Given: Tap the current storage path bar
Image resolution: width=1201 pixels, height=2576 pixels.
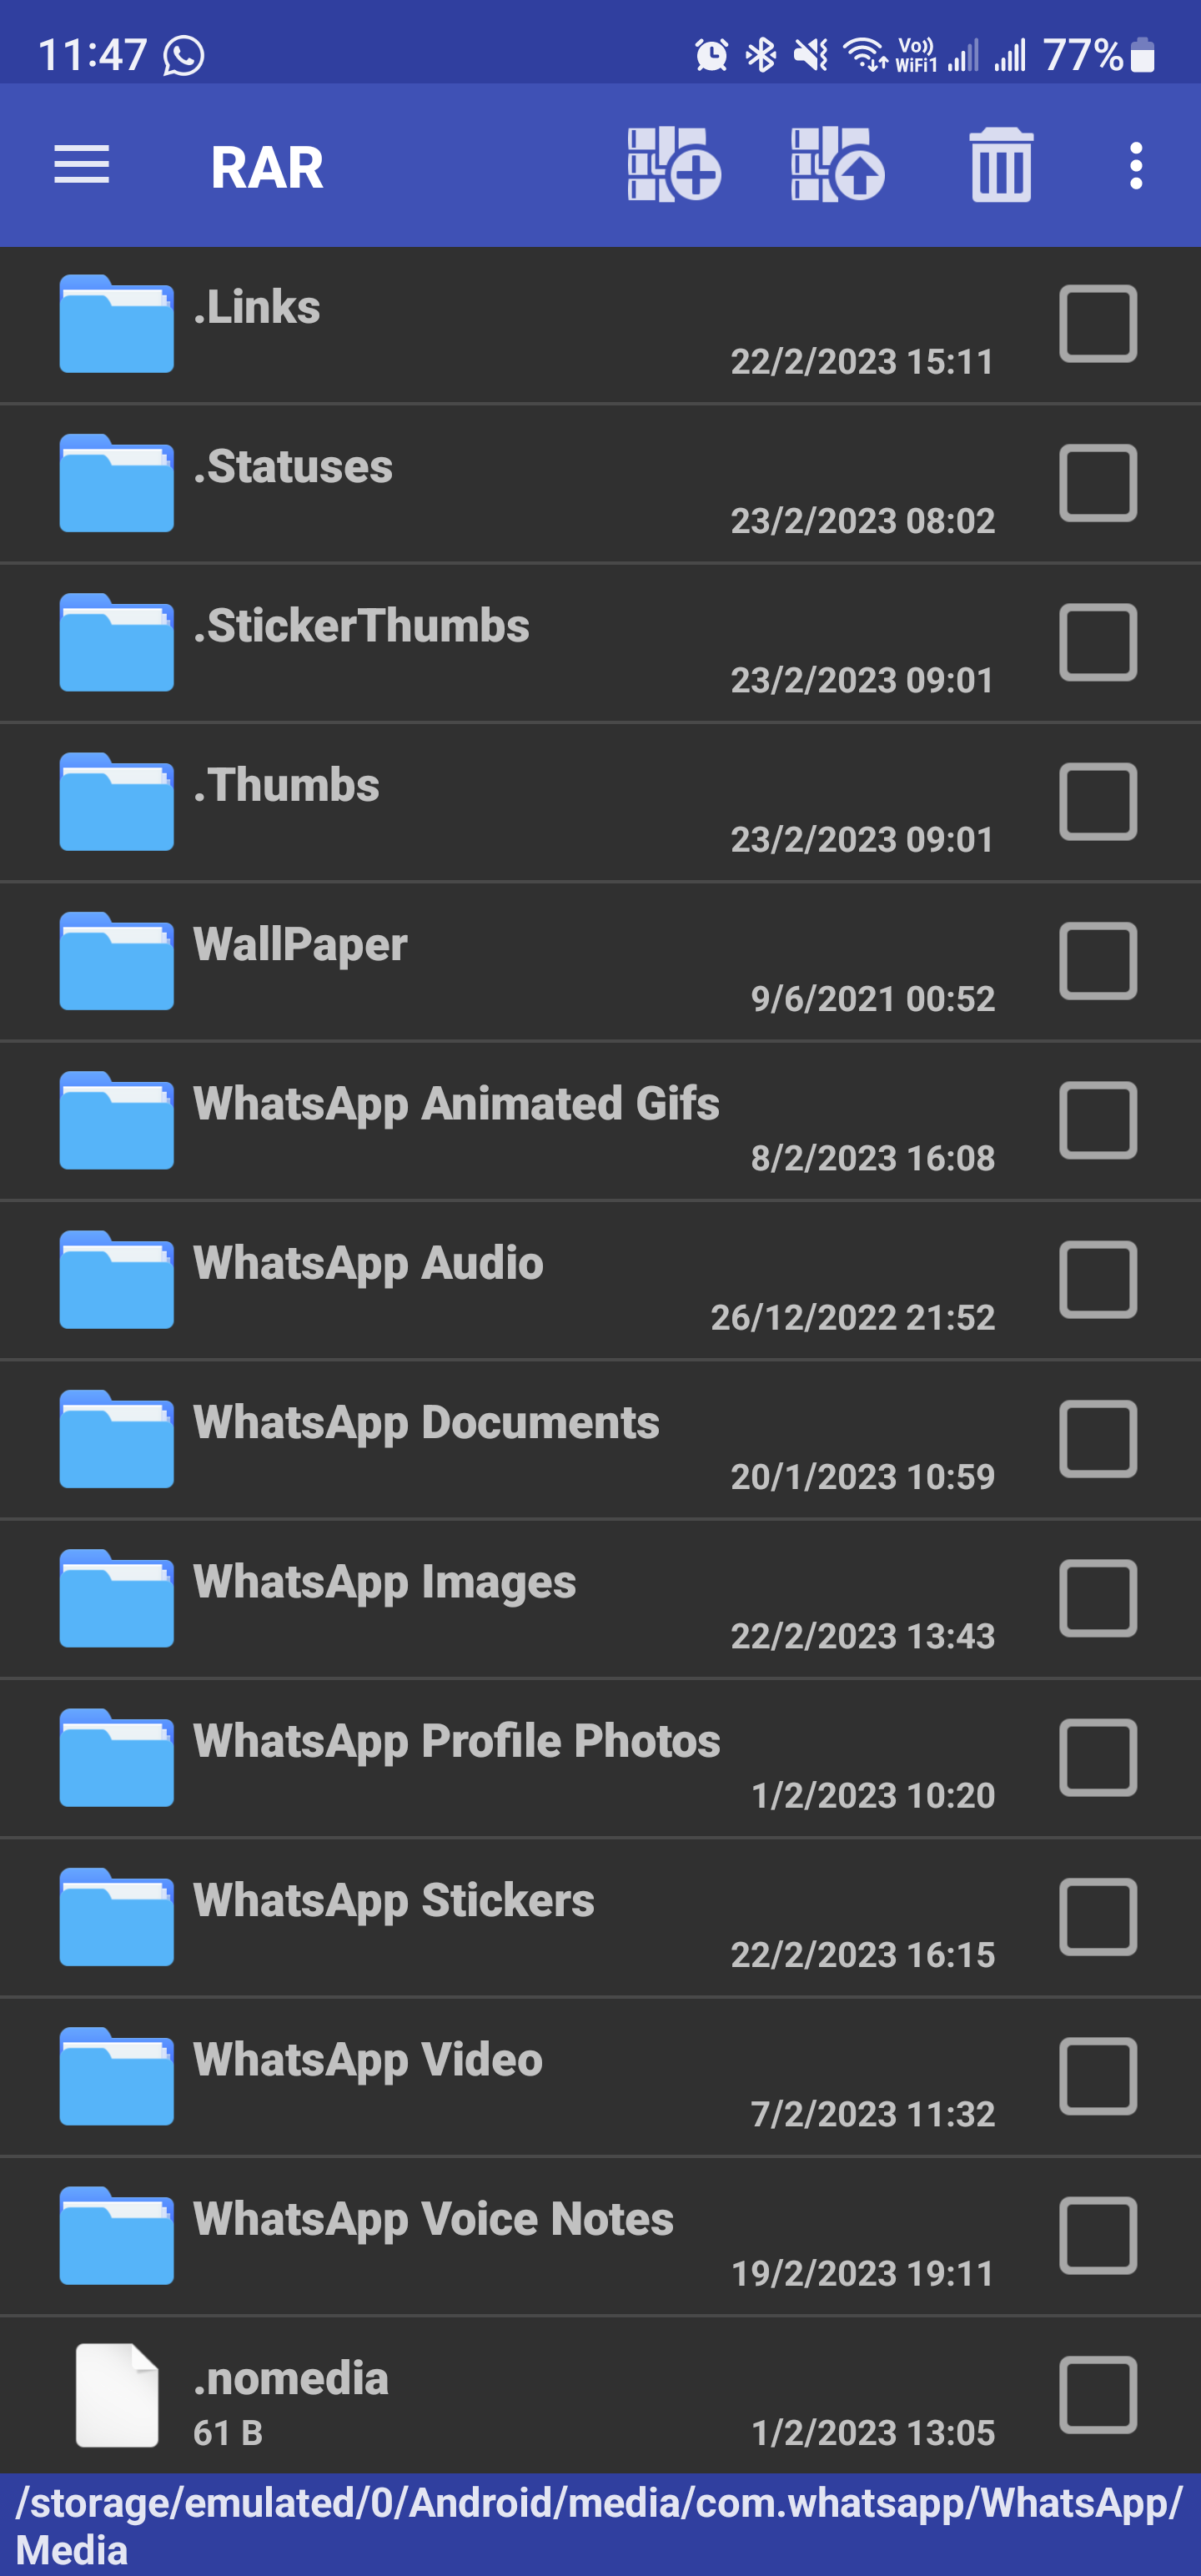Looking at the screenshot, I should 600,2524.
